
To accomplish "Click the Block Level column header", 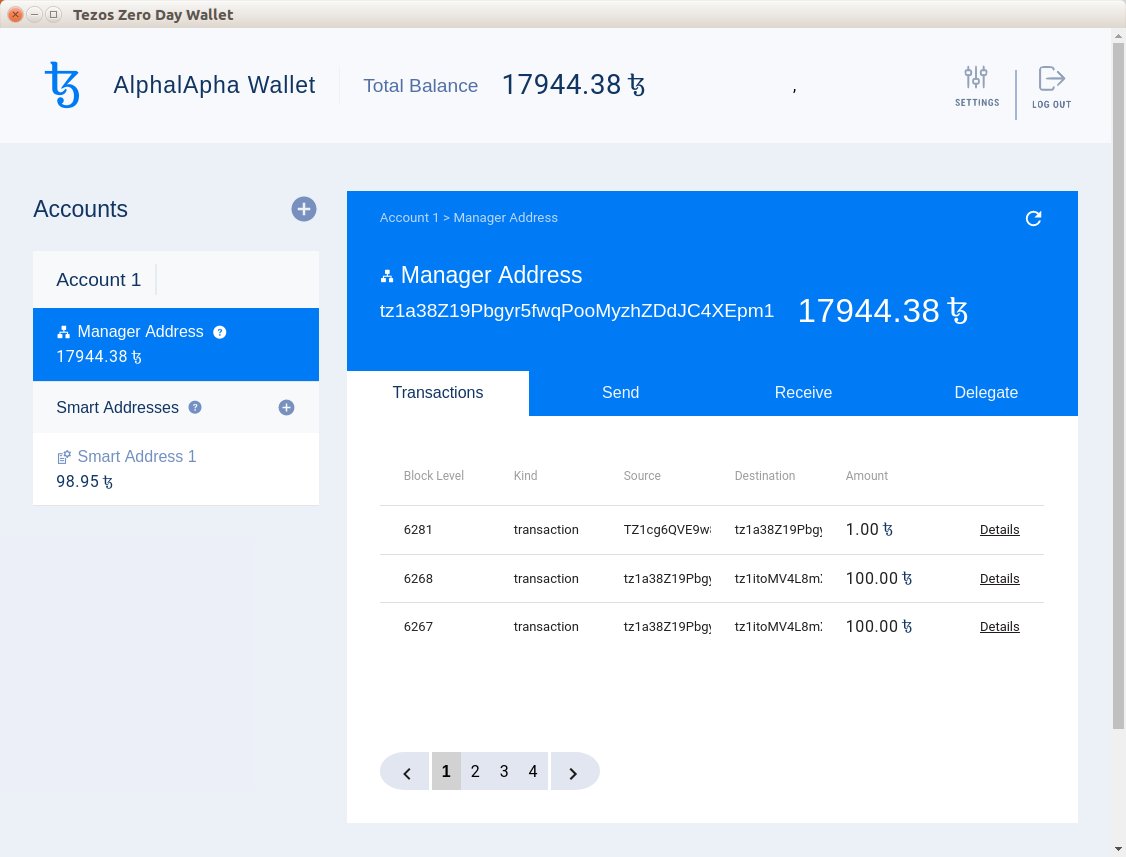I will [434, 476].
